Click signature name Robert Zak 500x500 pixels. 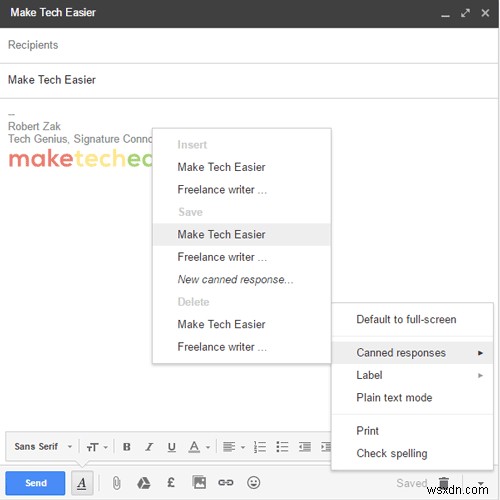[x=34, y=126]
